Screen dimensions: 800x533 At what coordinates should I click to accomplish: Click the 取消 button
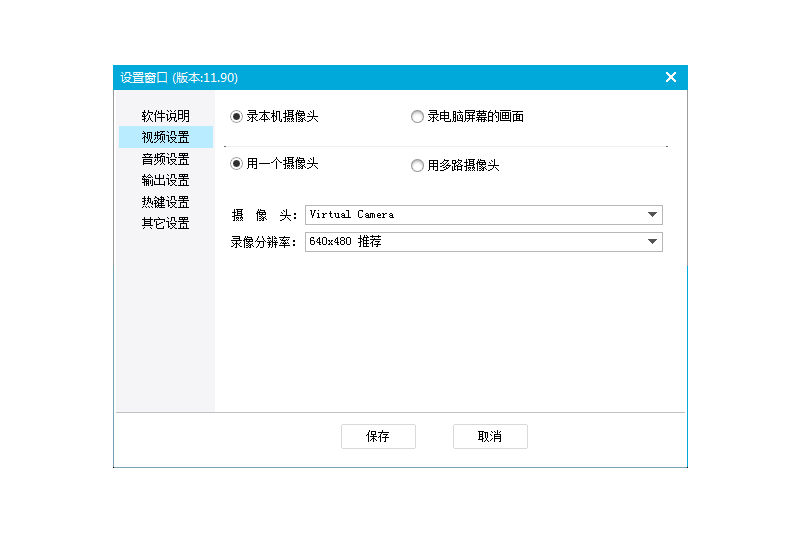[x=490, y=437]
